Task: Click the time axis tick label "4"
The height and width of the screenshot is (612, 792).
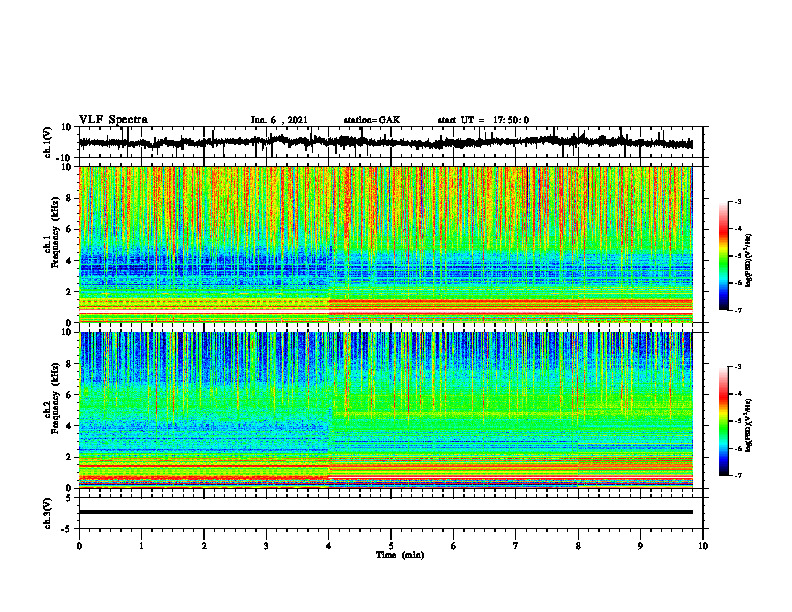Action: click(329, 546)
